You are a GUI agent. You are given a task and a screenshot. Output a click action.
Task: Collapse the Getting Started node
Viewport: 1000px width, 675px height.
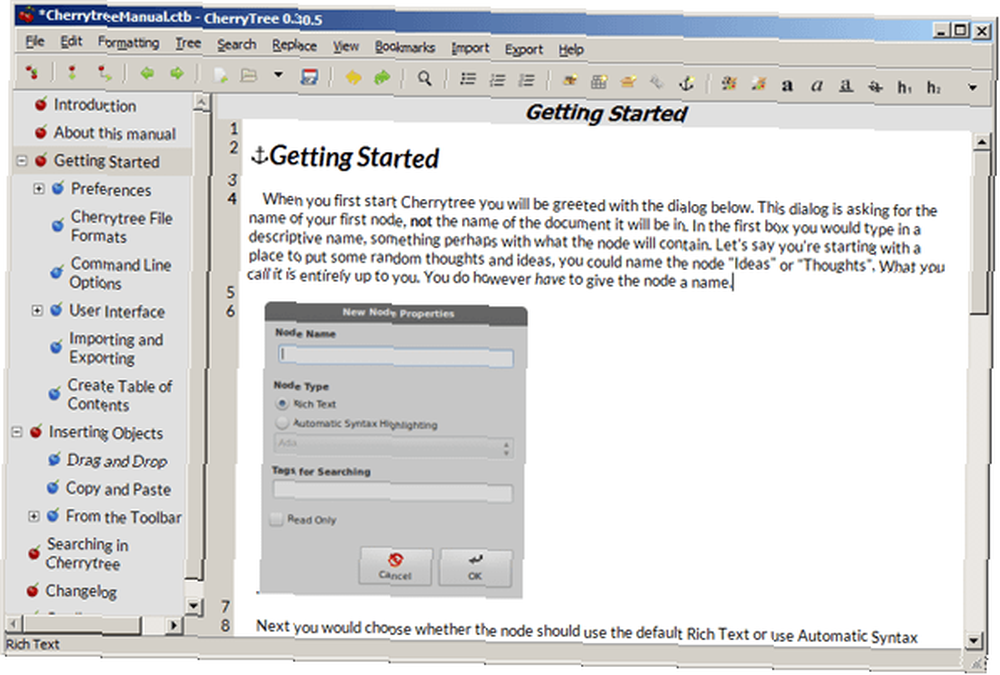coord(21,161)
